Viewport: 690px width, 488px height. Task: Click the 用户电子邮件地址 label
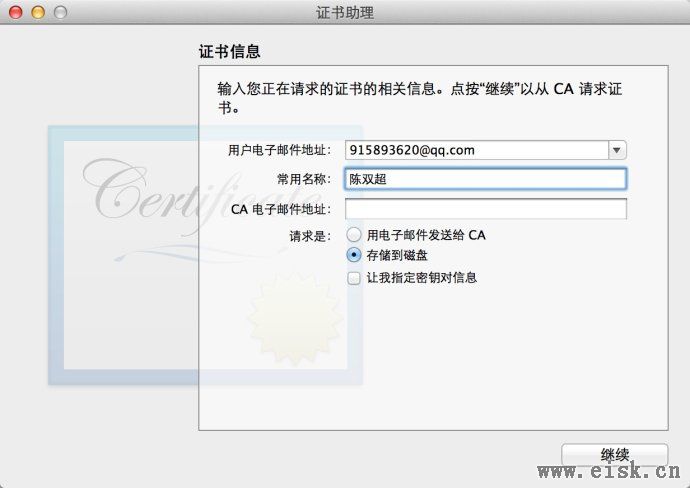tap(279, 150)
